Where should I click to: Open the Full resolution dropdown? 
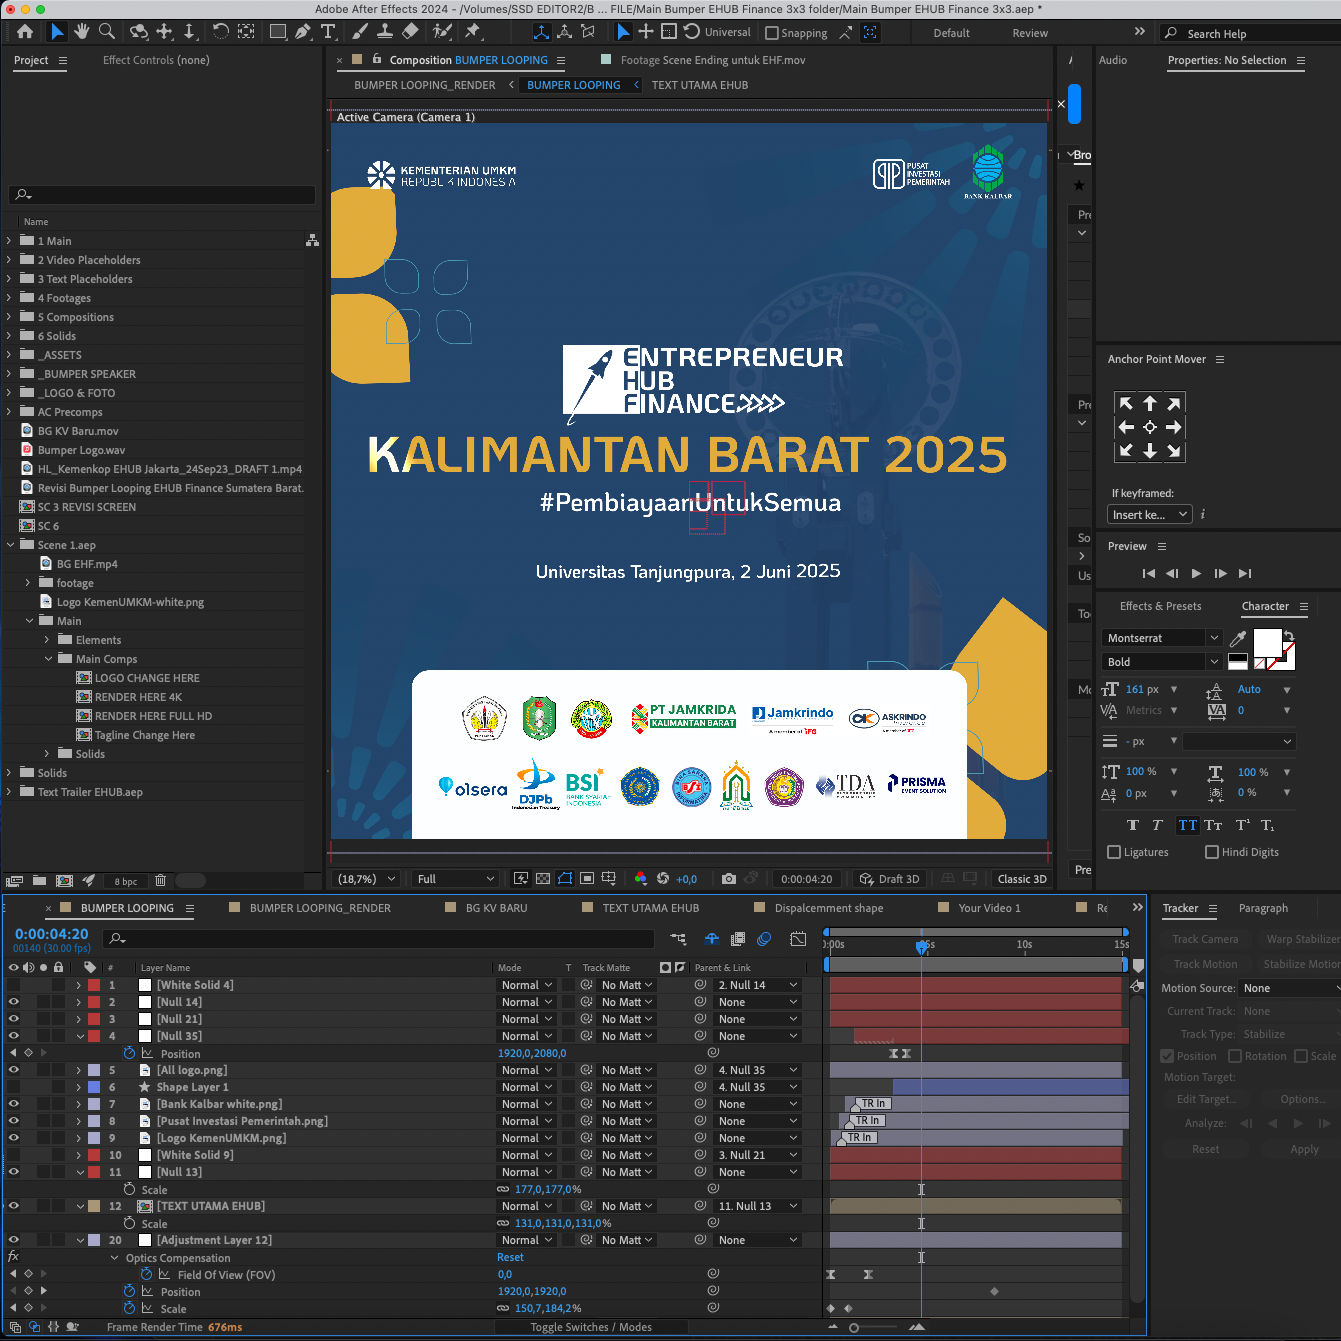pyautogui.click(x=456, y=879)
